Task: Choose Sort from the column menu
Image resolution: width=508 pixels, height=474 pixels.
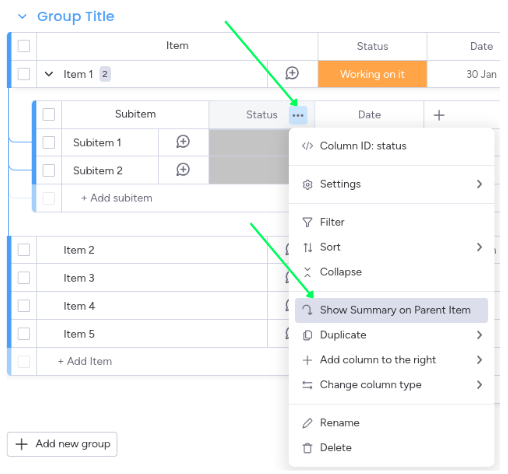Action: pyautogui.click(x=391, y=247)
